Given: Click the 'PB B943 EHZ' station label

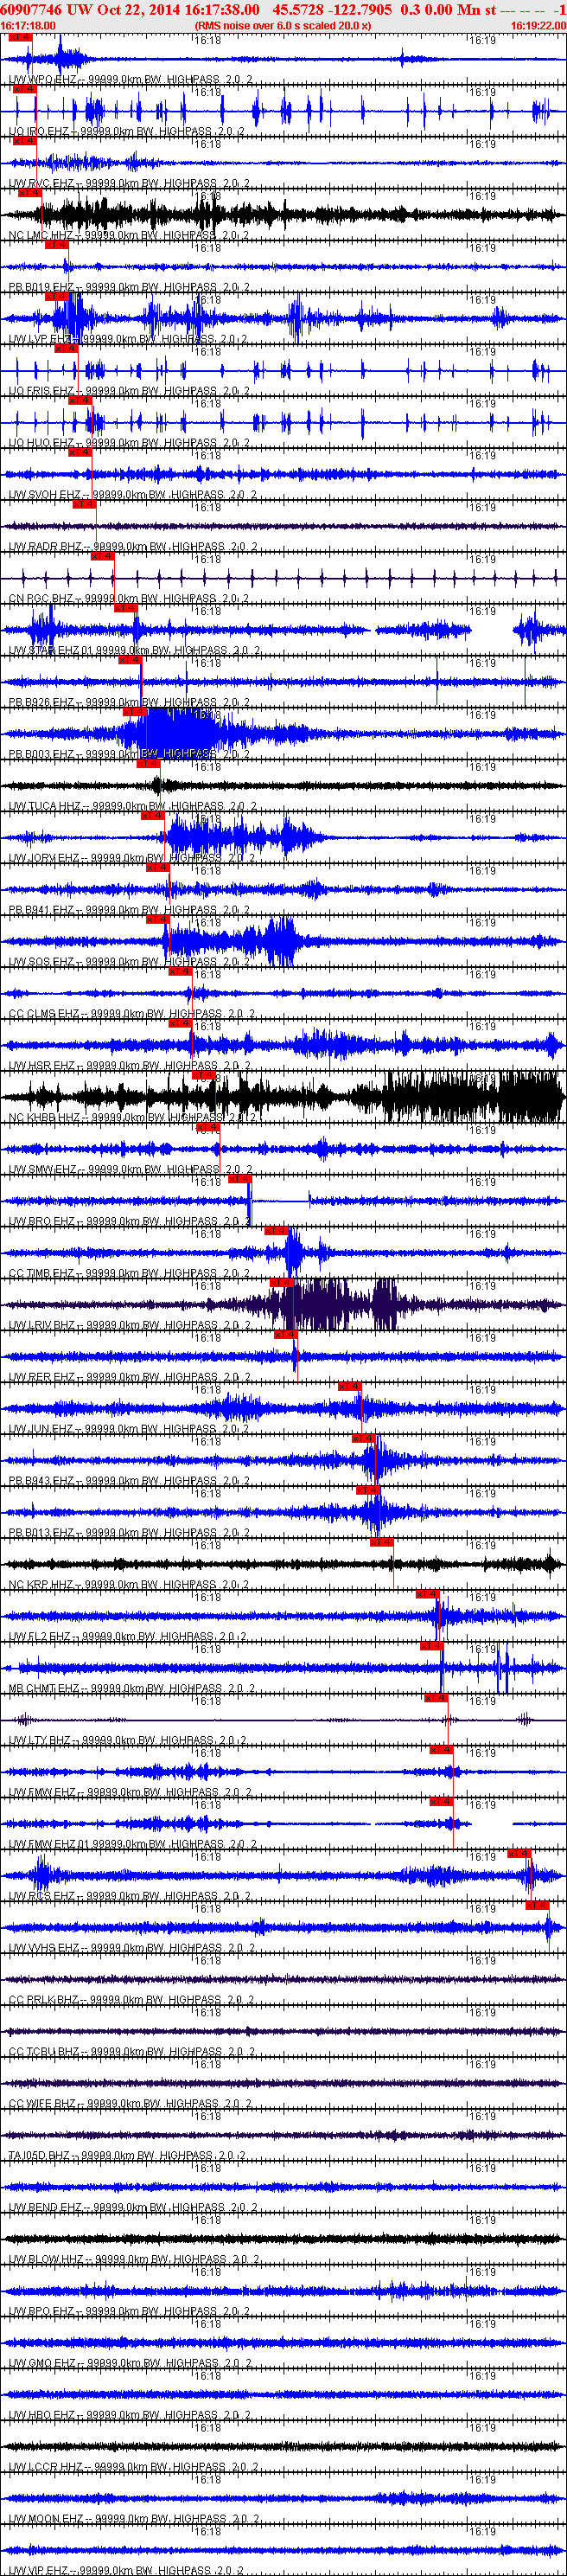Looking at the screenshot, I should click(42, 1482).
